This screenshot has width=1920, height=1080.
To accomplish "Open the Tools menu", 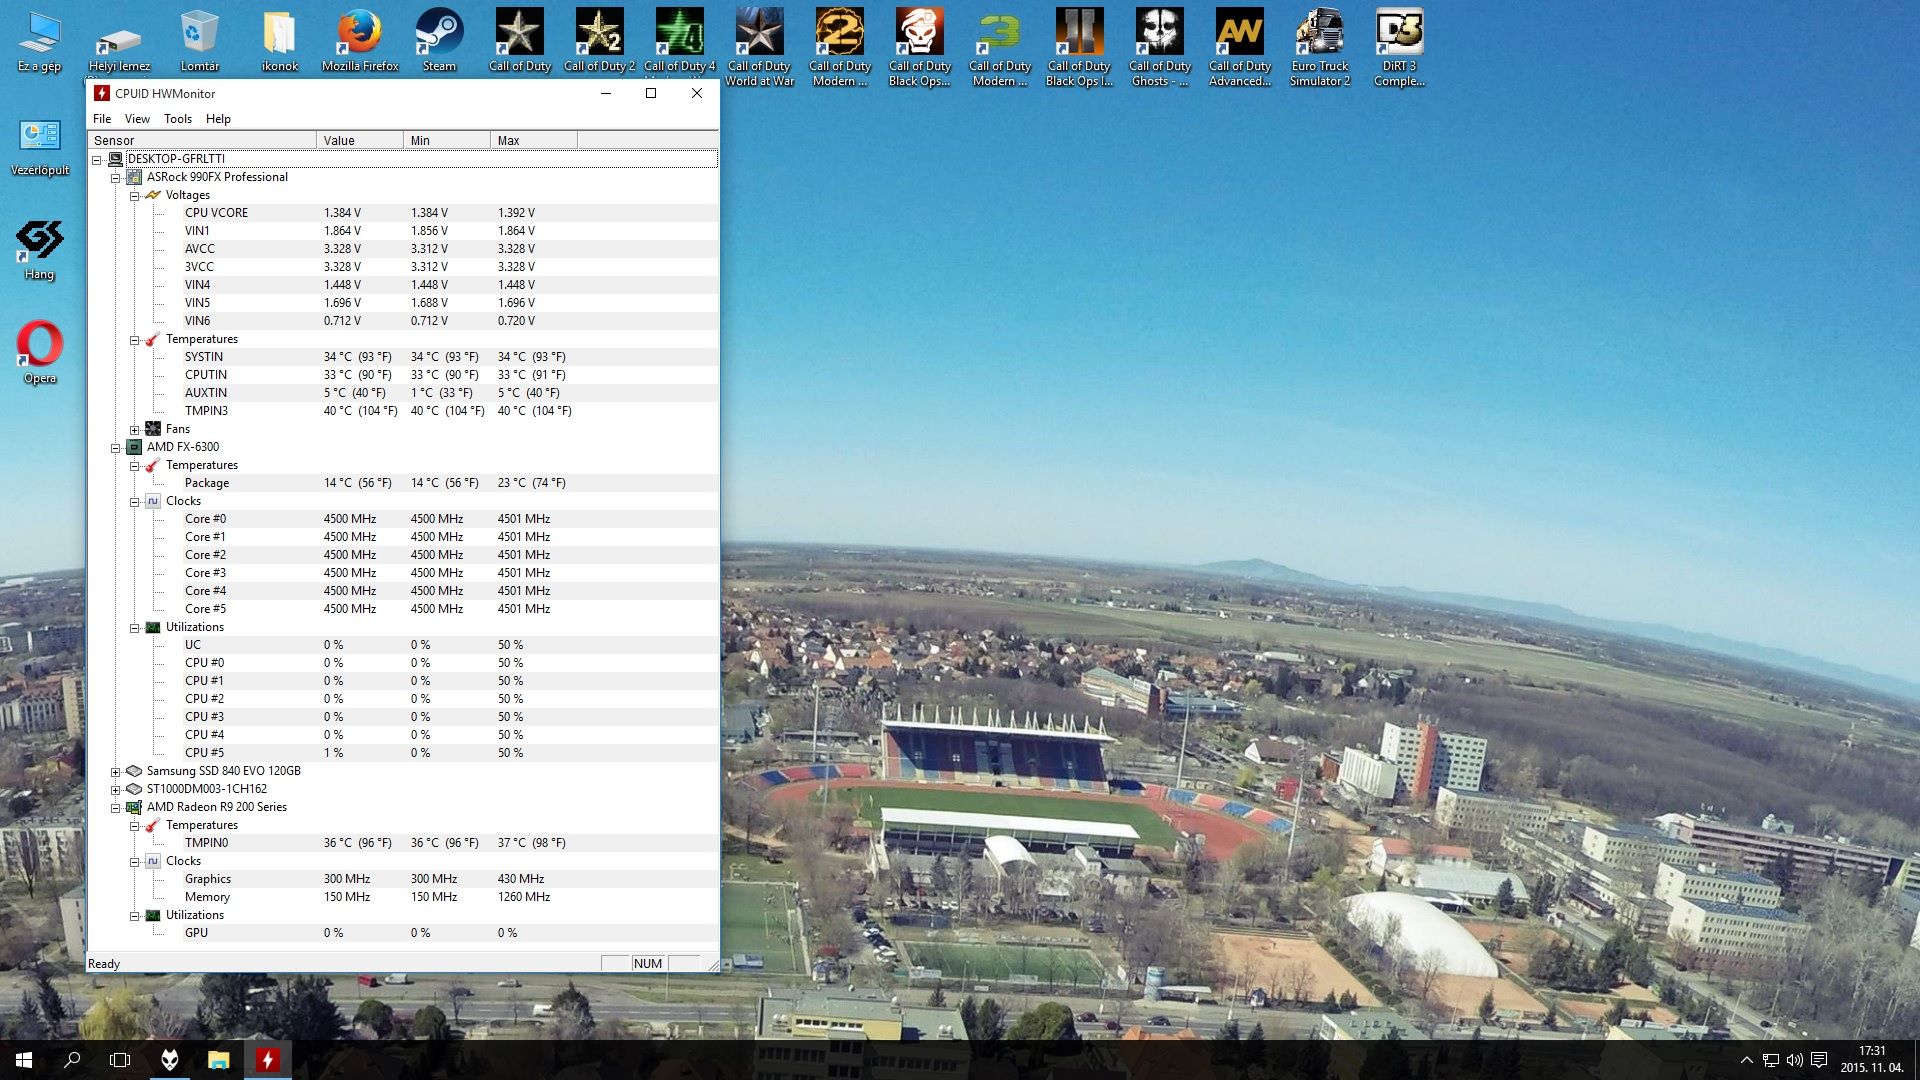I will [x=177, y=119].
